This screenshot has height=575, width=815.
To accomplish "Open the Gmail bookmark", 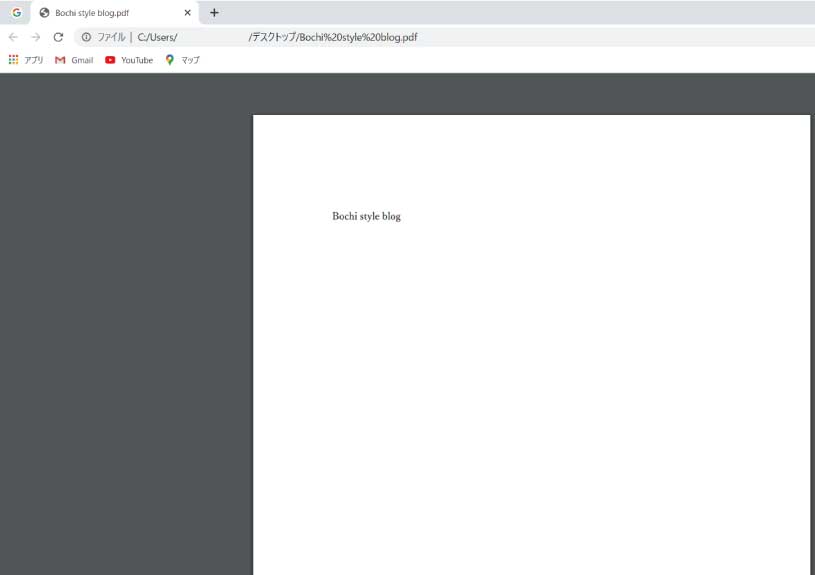I will point(74,60).
